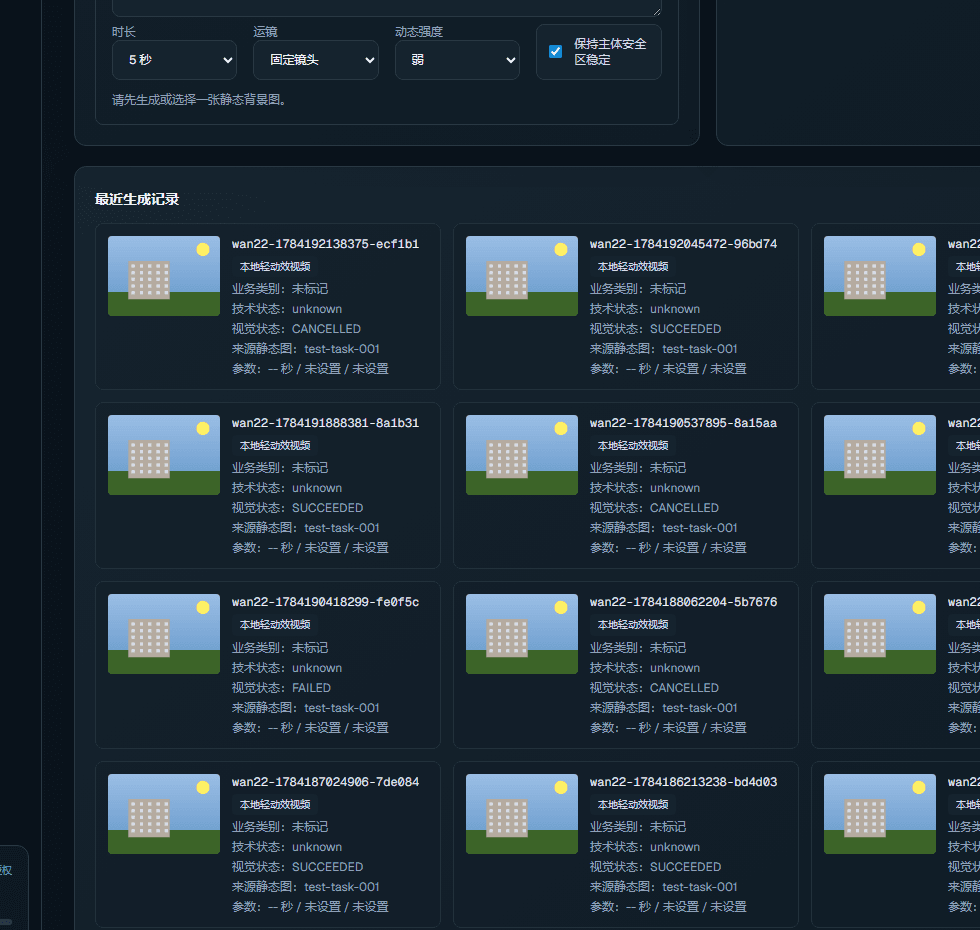
Task: Open thumbnail of record wan22-1784186213238-bd4d03
Action: (522, 814)
